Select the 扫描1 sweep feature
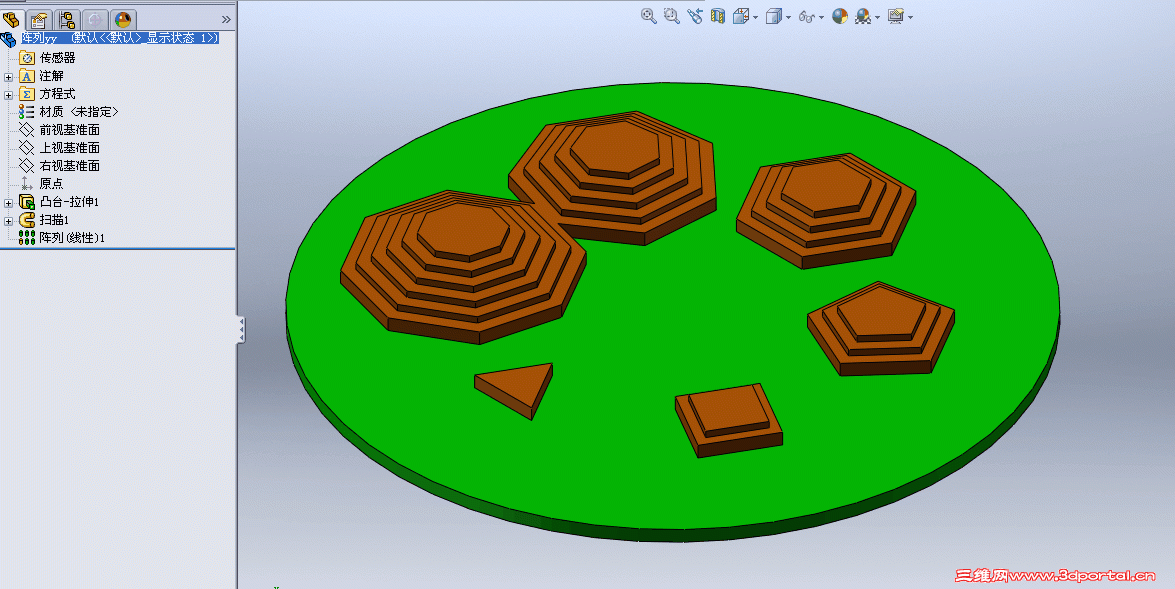Viewport: 1175px width, 589px height. click(x=55, y=220)
